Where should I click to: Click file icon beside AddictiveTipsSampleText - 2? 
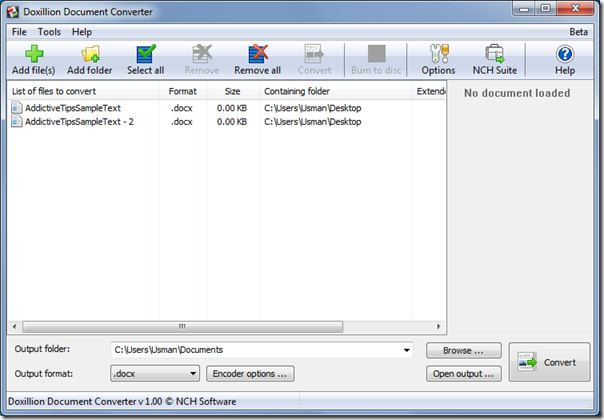click(17, 121)
